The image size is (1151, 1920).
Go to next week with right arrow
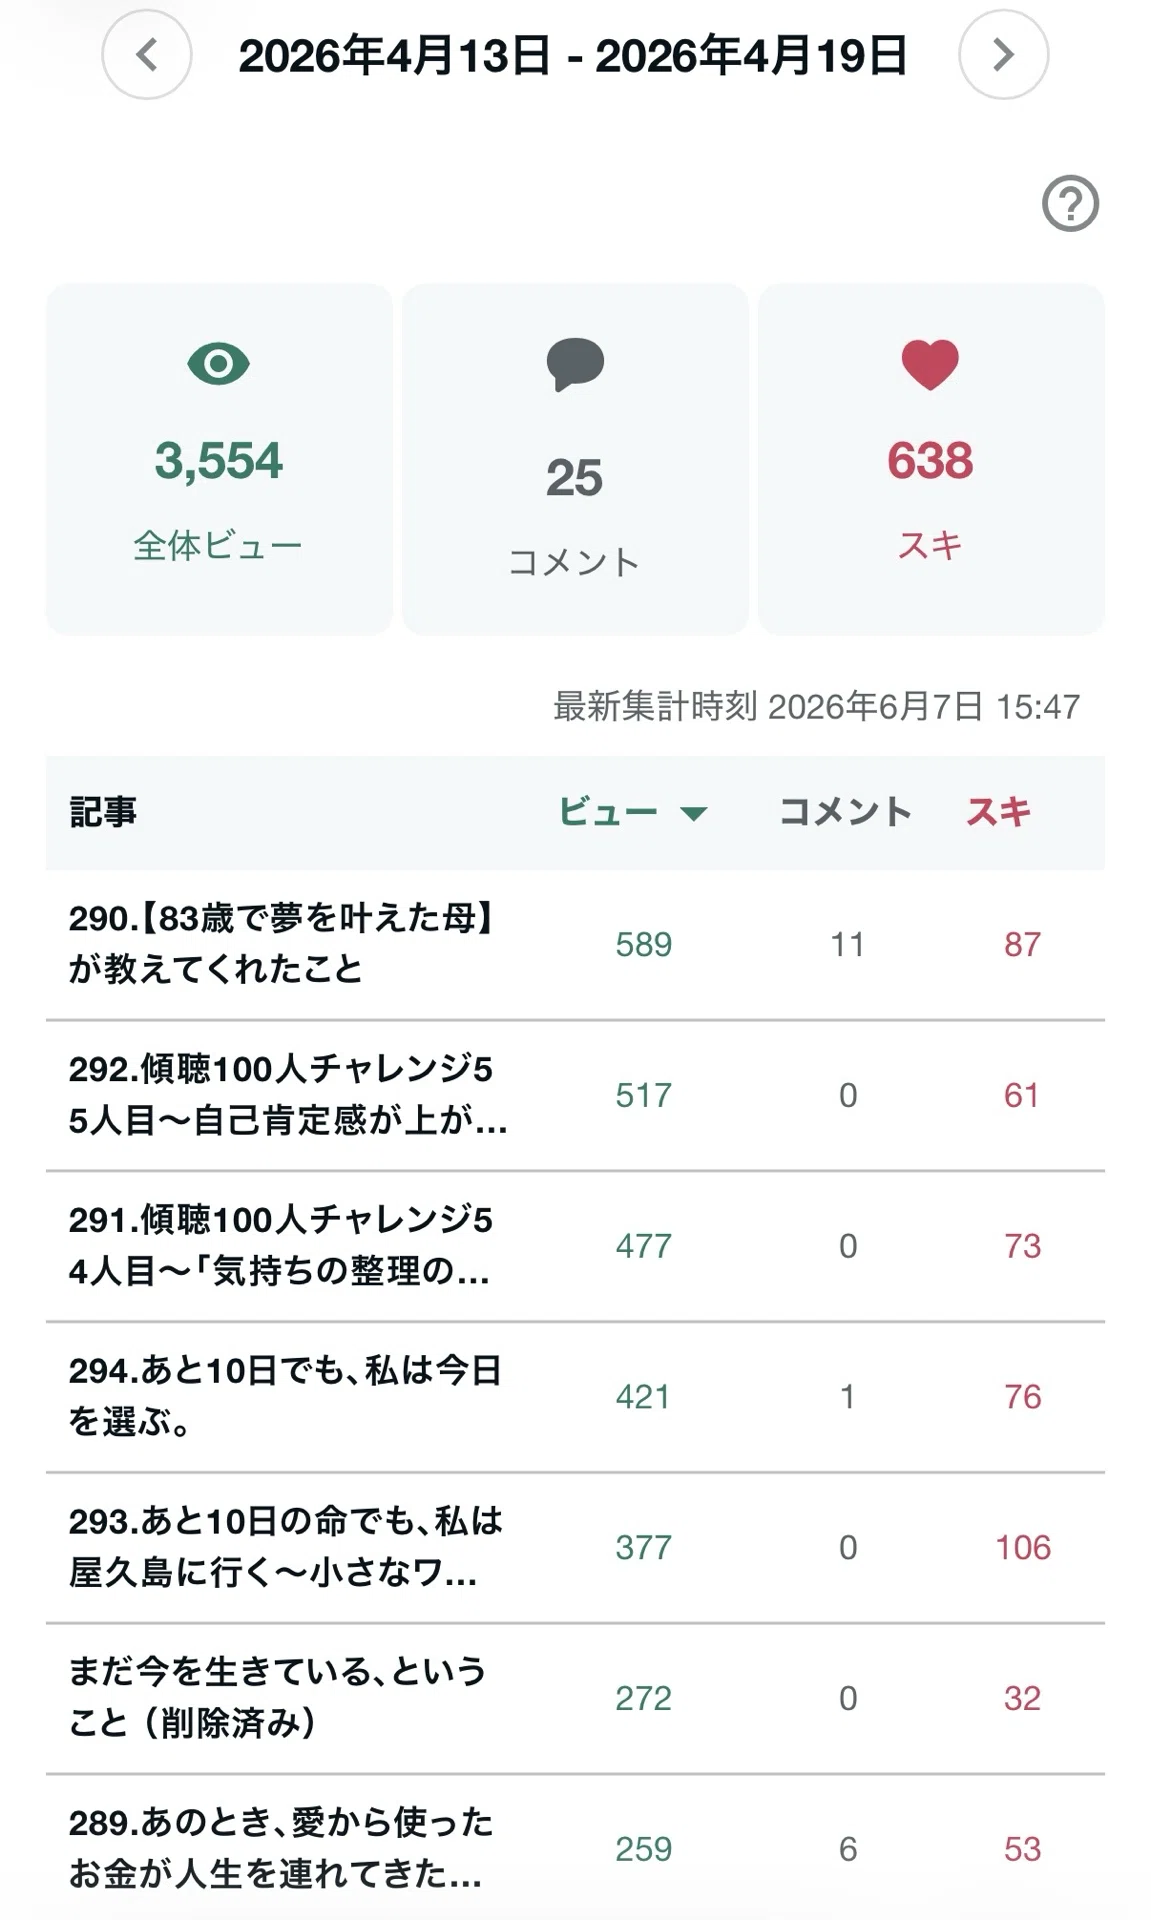point(1003,55)
